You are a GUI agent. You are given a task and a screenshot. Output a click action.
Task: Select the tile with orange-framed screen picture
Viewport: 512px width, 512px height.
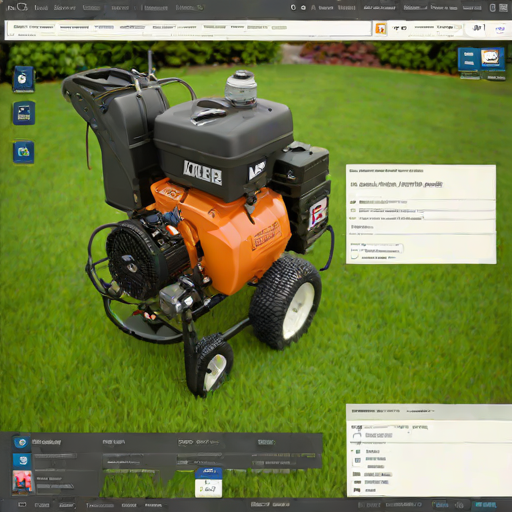492,59
